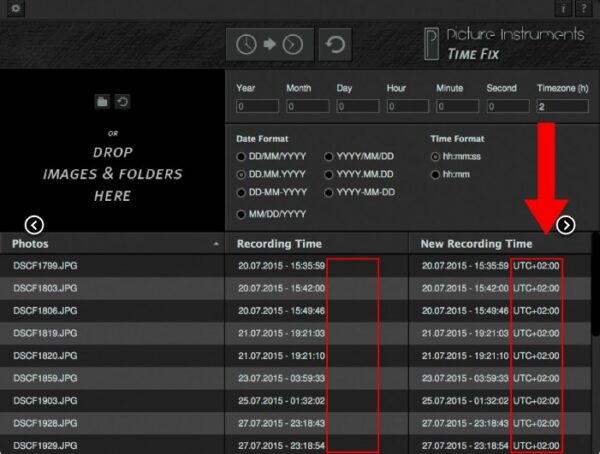Image resolution: width=600 pixels, height=454 pixels.
Task: Click the Photos column header
Action: 112,243
